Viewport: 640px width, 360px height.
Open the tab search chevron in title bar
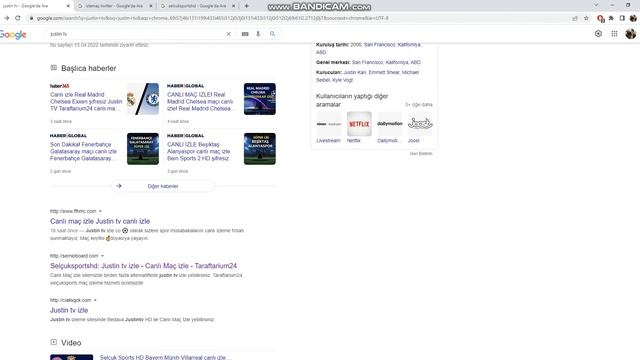[596, 5]
